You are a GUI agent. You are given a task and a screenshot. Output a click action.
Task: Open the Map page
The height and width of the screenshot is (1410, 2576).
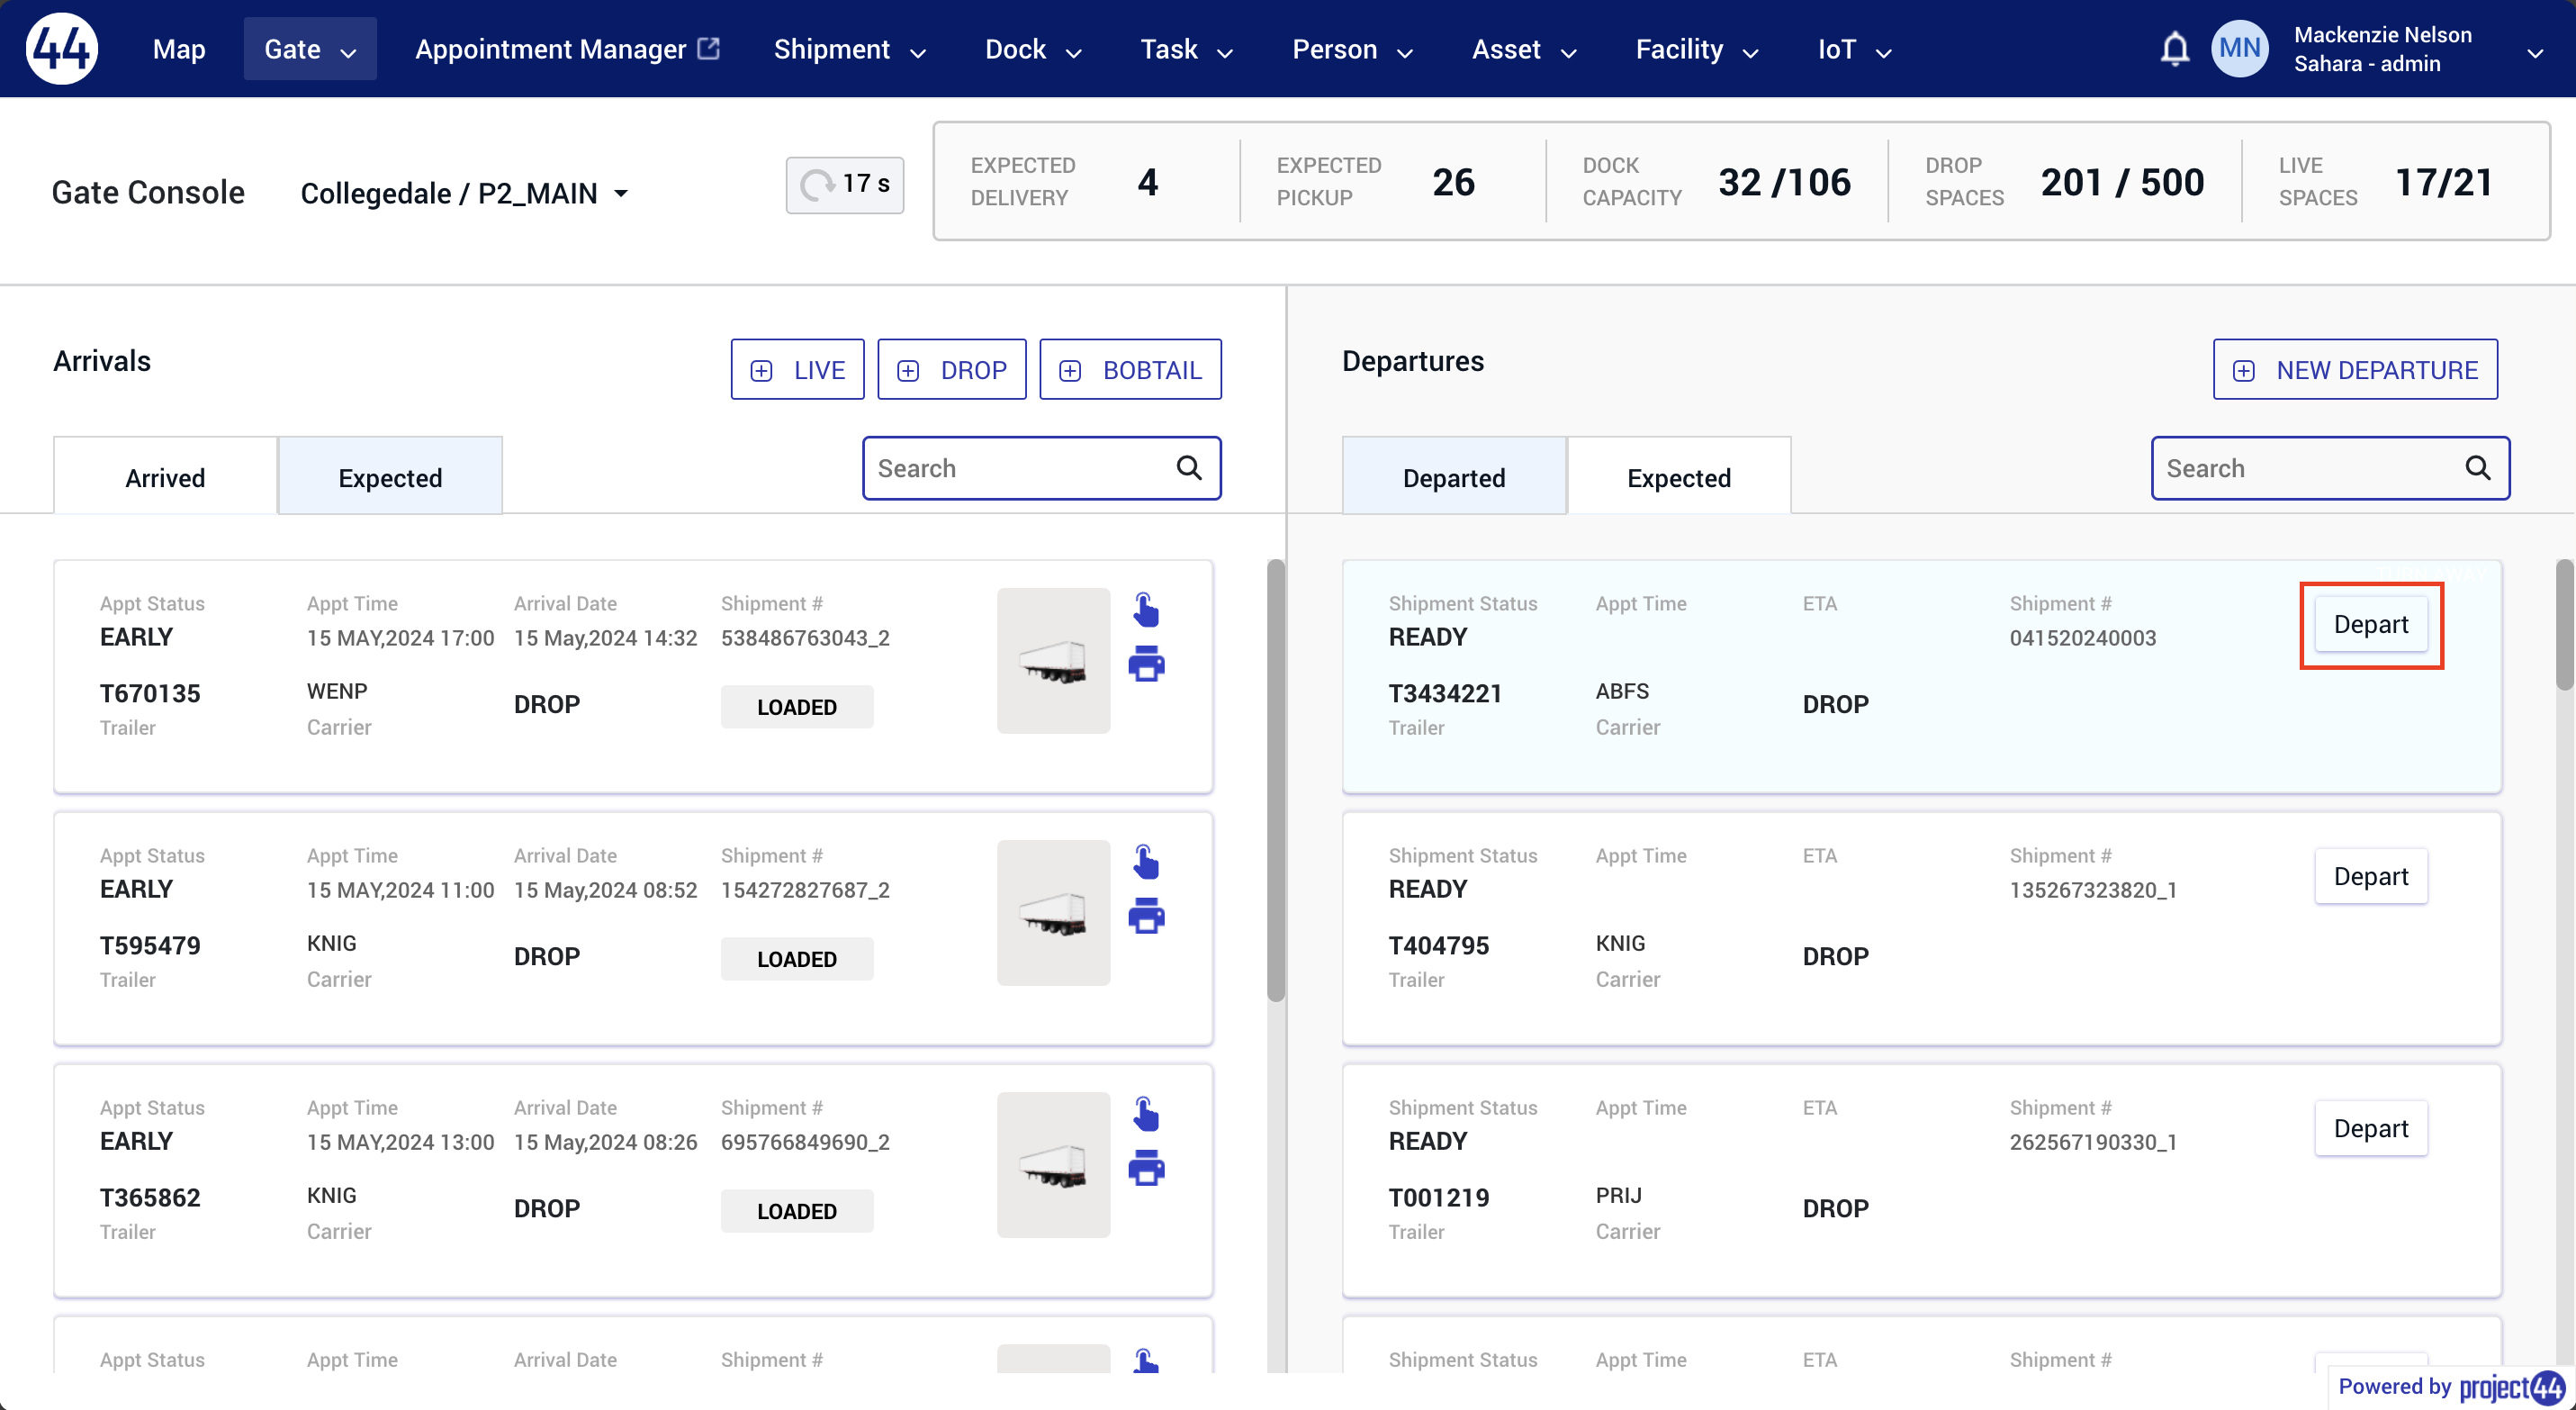[179, 49]
